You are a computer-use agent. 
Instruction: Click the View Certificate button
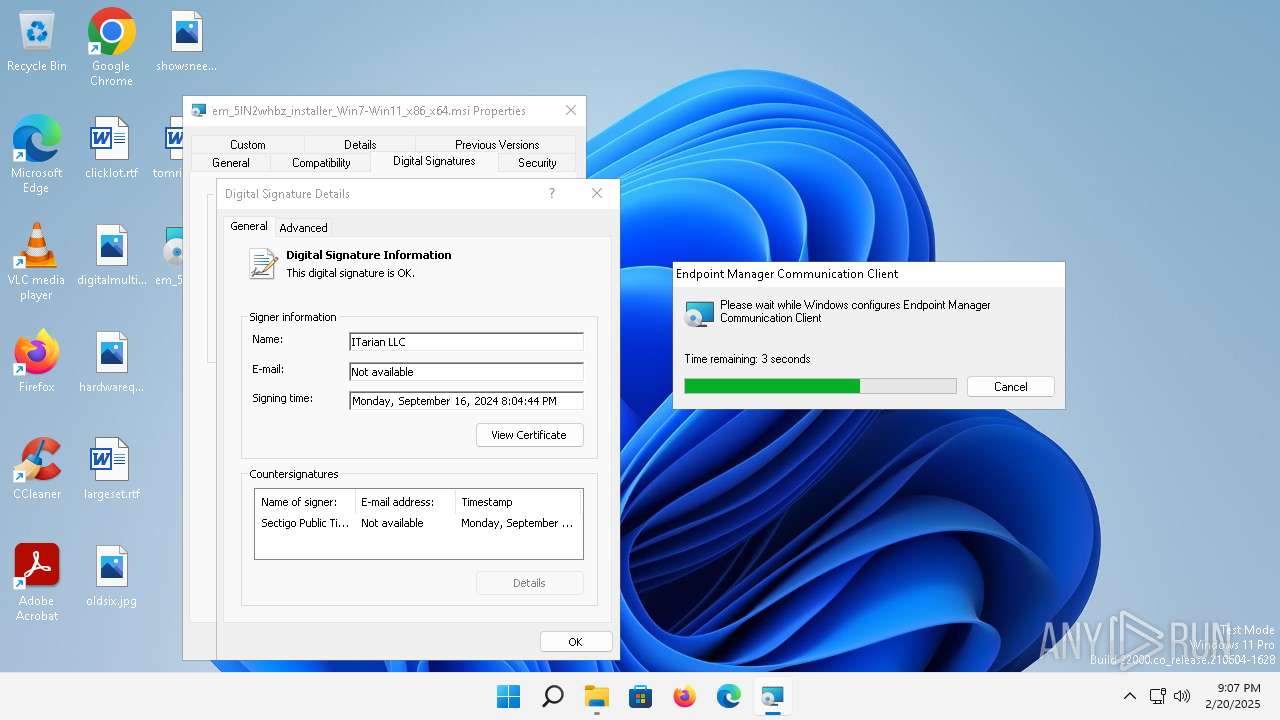coord(529,435)
